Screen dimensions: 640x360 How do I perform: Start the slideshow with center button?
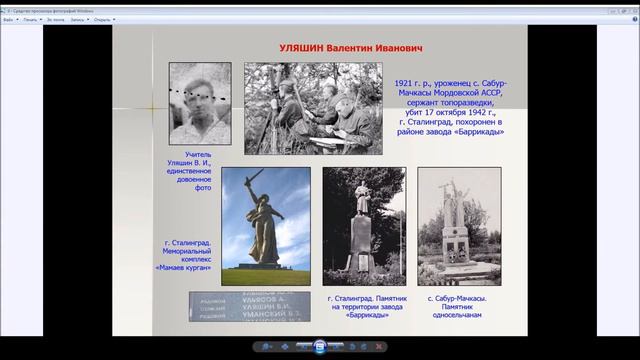click(x=320, y=347)
